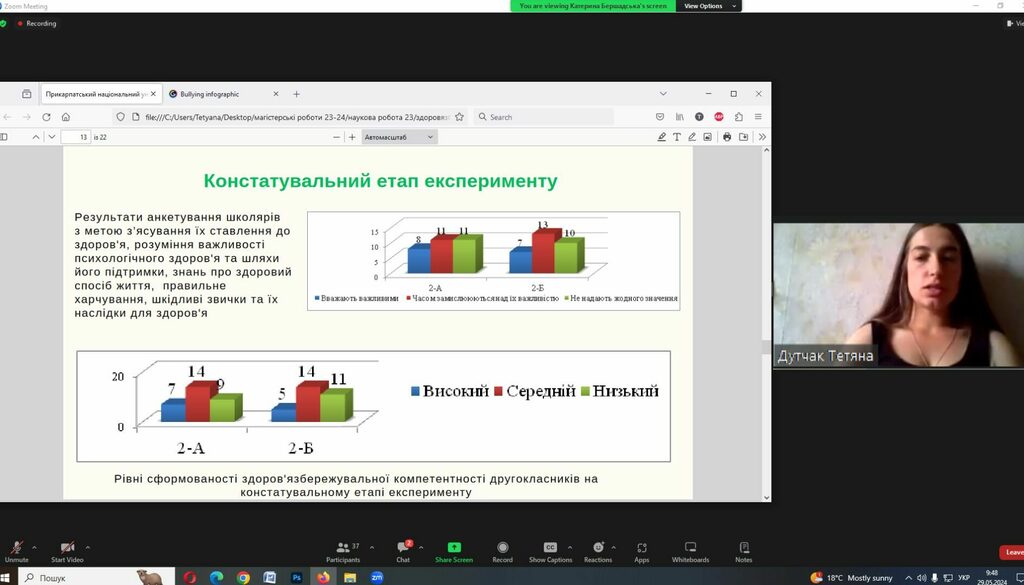Click the red Leave button

coord(1012,552)
